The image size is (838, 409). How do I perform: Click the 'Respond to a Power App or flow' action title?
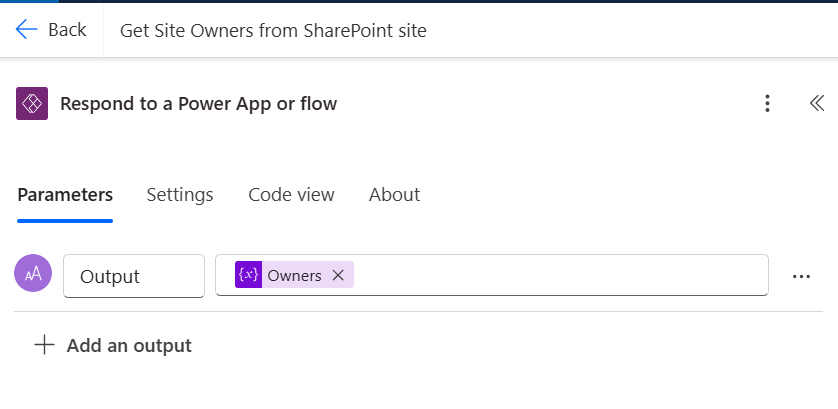(x=198, y=104)
